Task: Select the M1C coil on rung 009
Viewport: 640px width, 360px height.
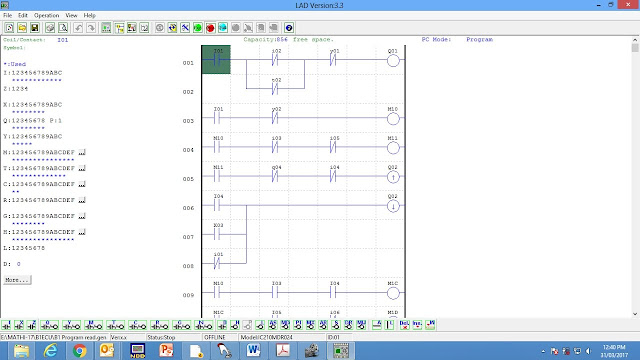Action: click(393, 293)
